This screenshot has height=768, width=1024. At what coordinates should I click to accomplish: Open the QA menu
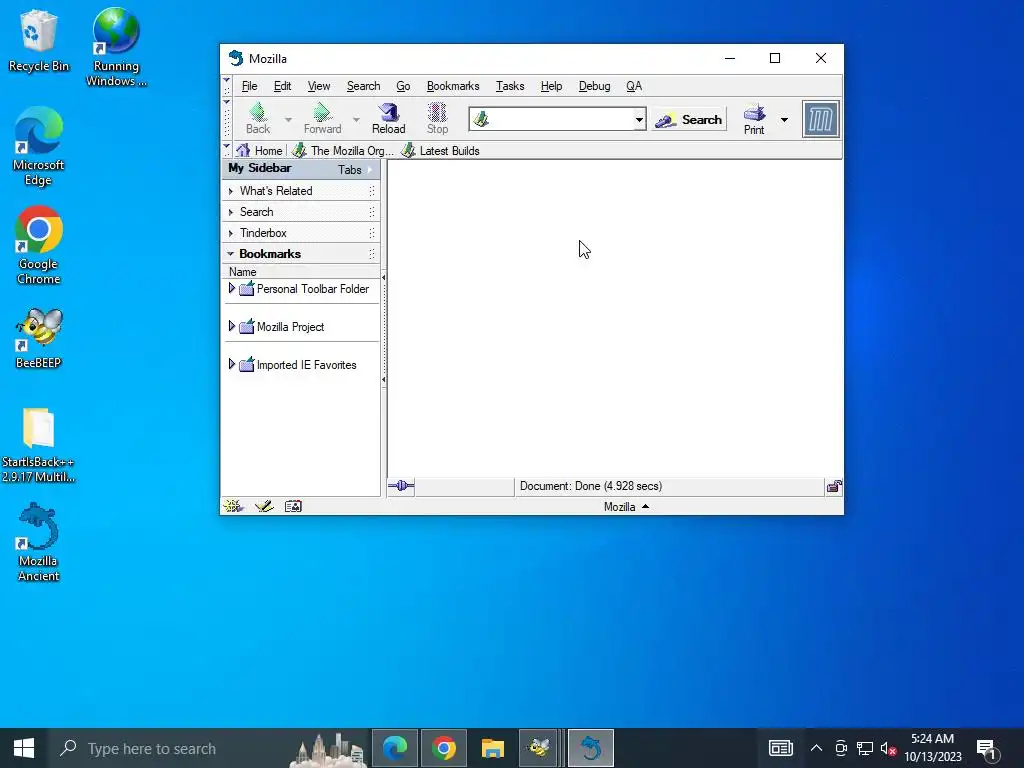(x=633, y=86)
